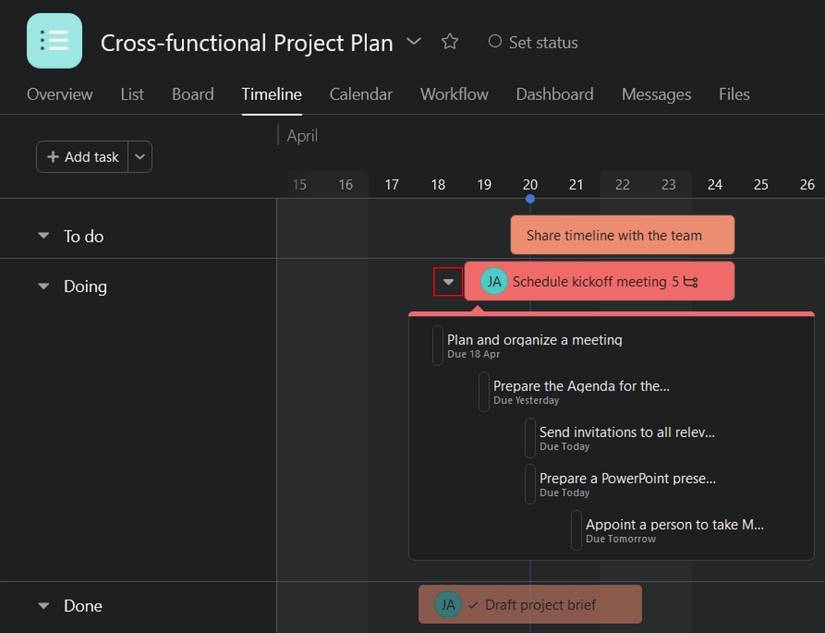Complete Prepare a PowerPoint subtask
Screen dimensions: 825x633
pos(530,484)
